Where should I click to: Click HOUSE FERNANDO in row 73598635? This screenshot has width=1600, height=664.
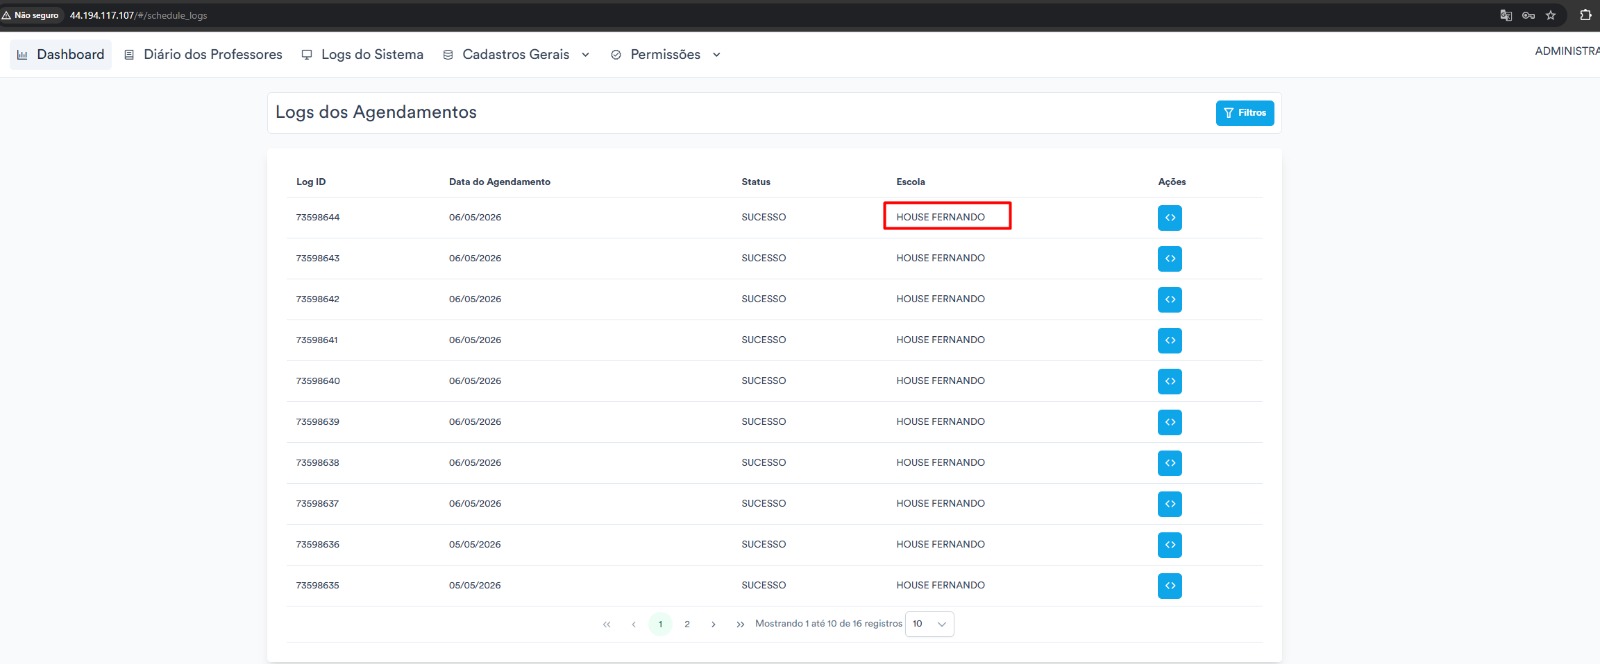(941, 586)
